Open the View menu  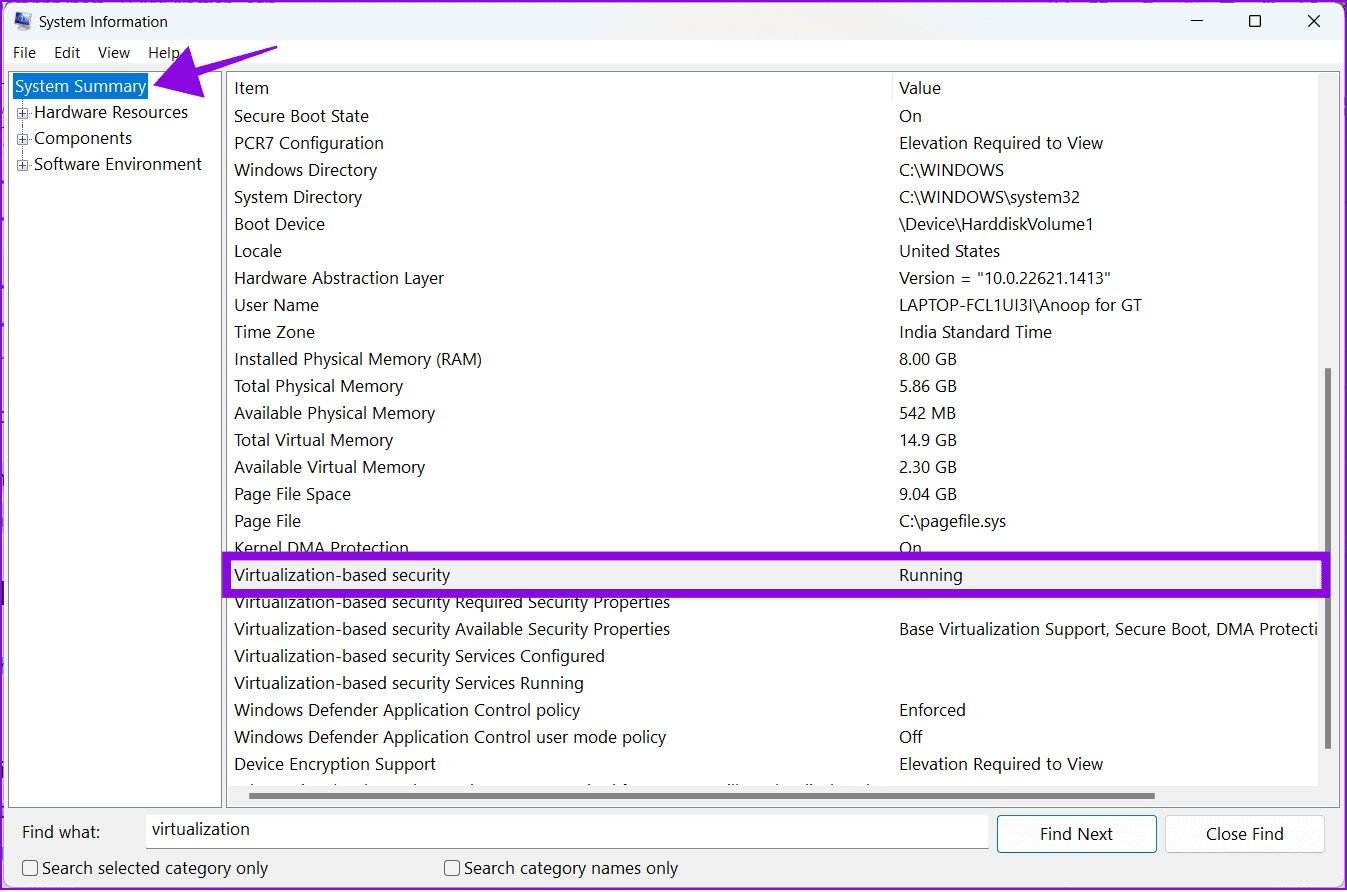(x=114, y=53)
